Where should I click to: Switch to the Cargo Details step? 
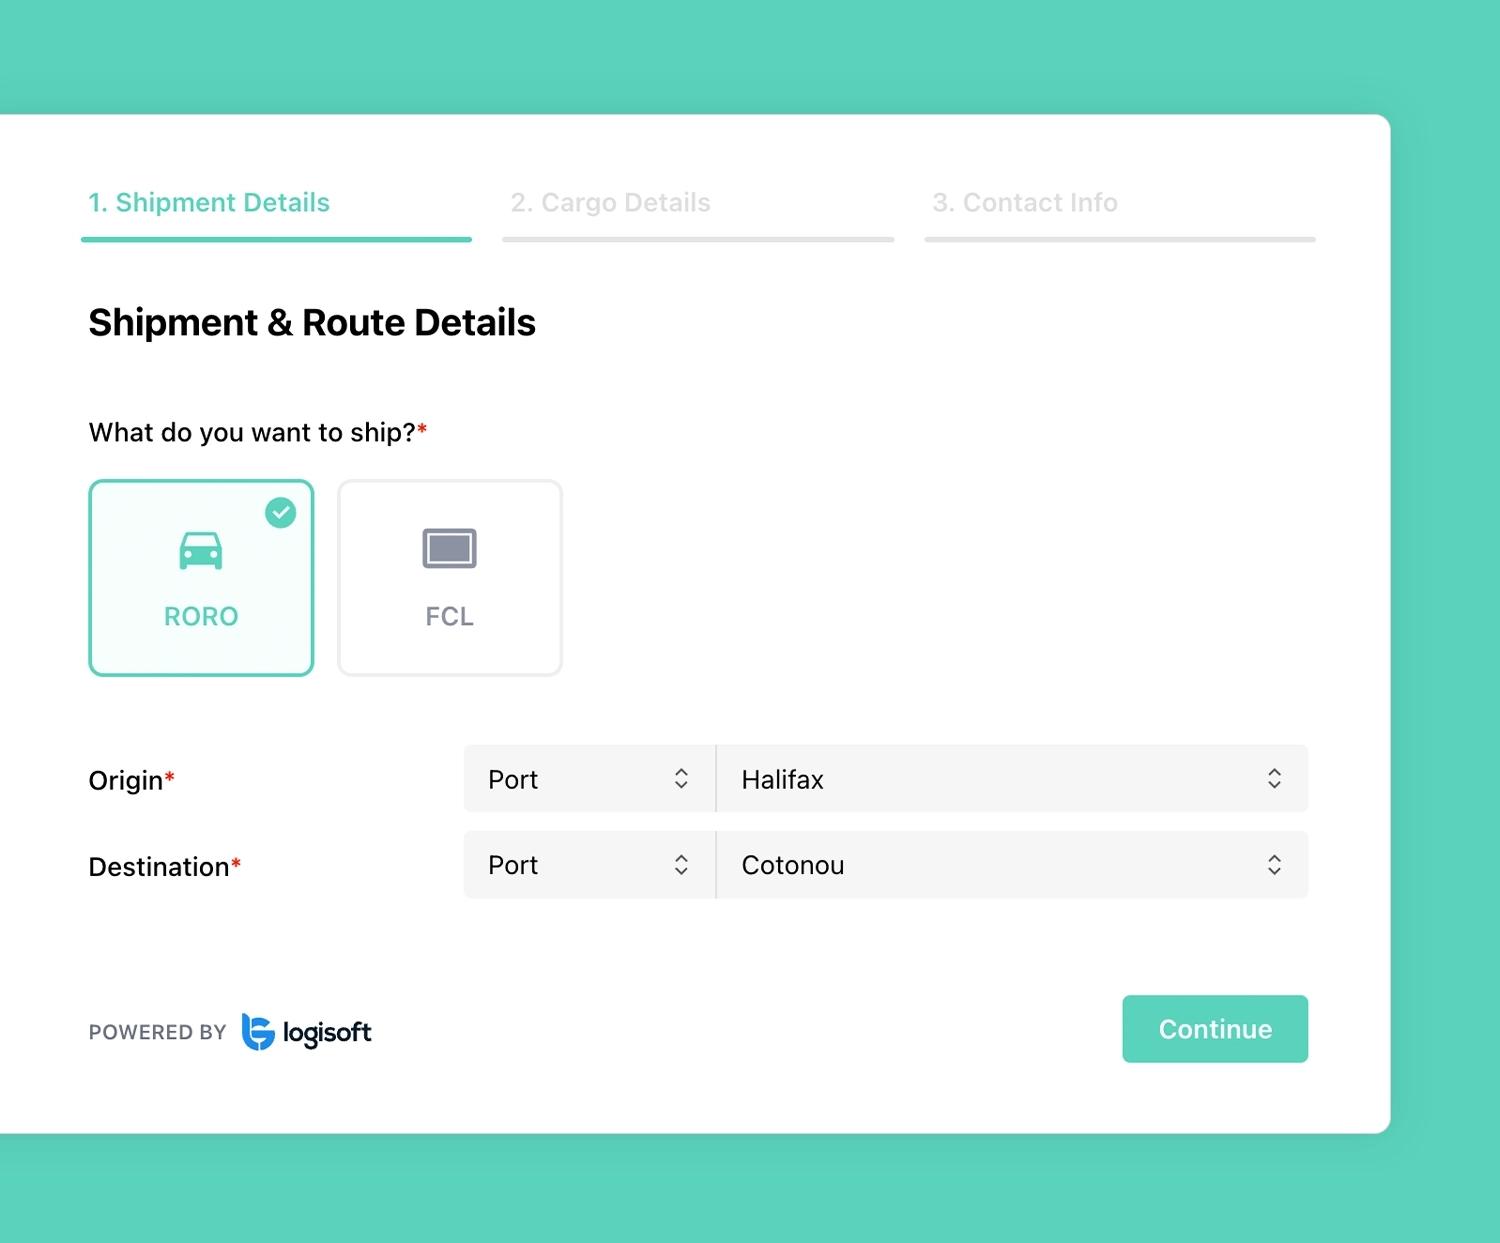[x=610, y=203]
